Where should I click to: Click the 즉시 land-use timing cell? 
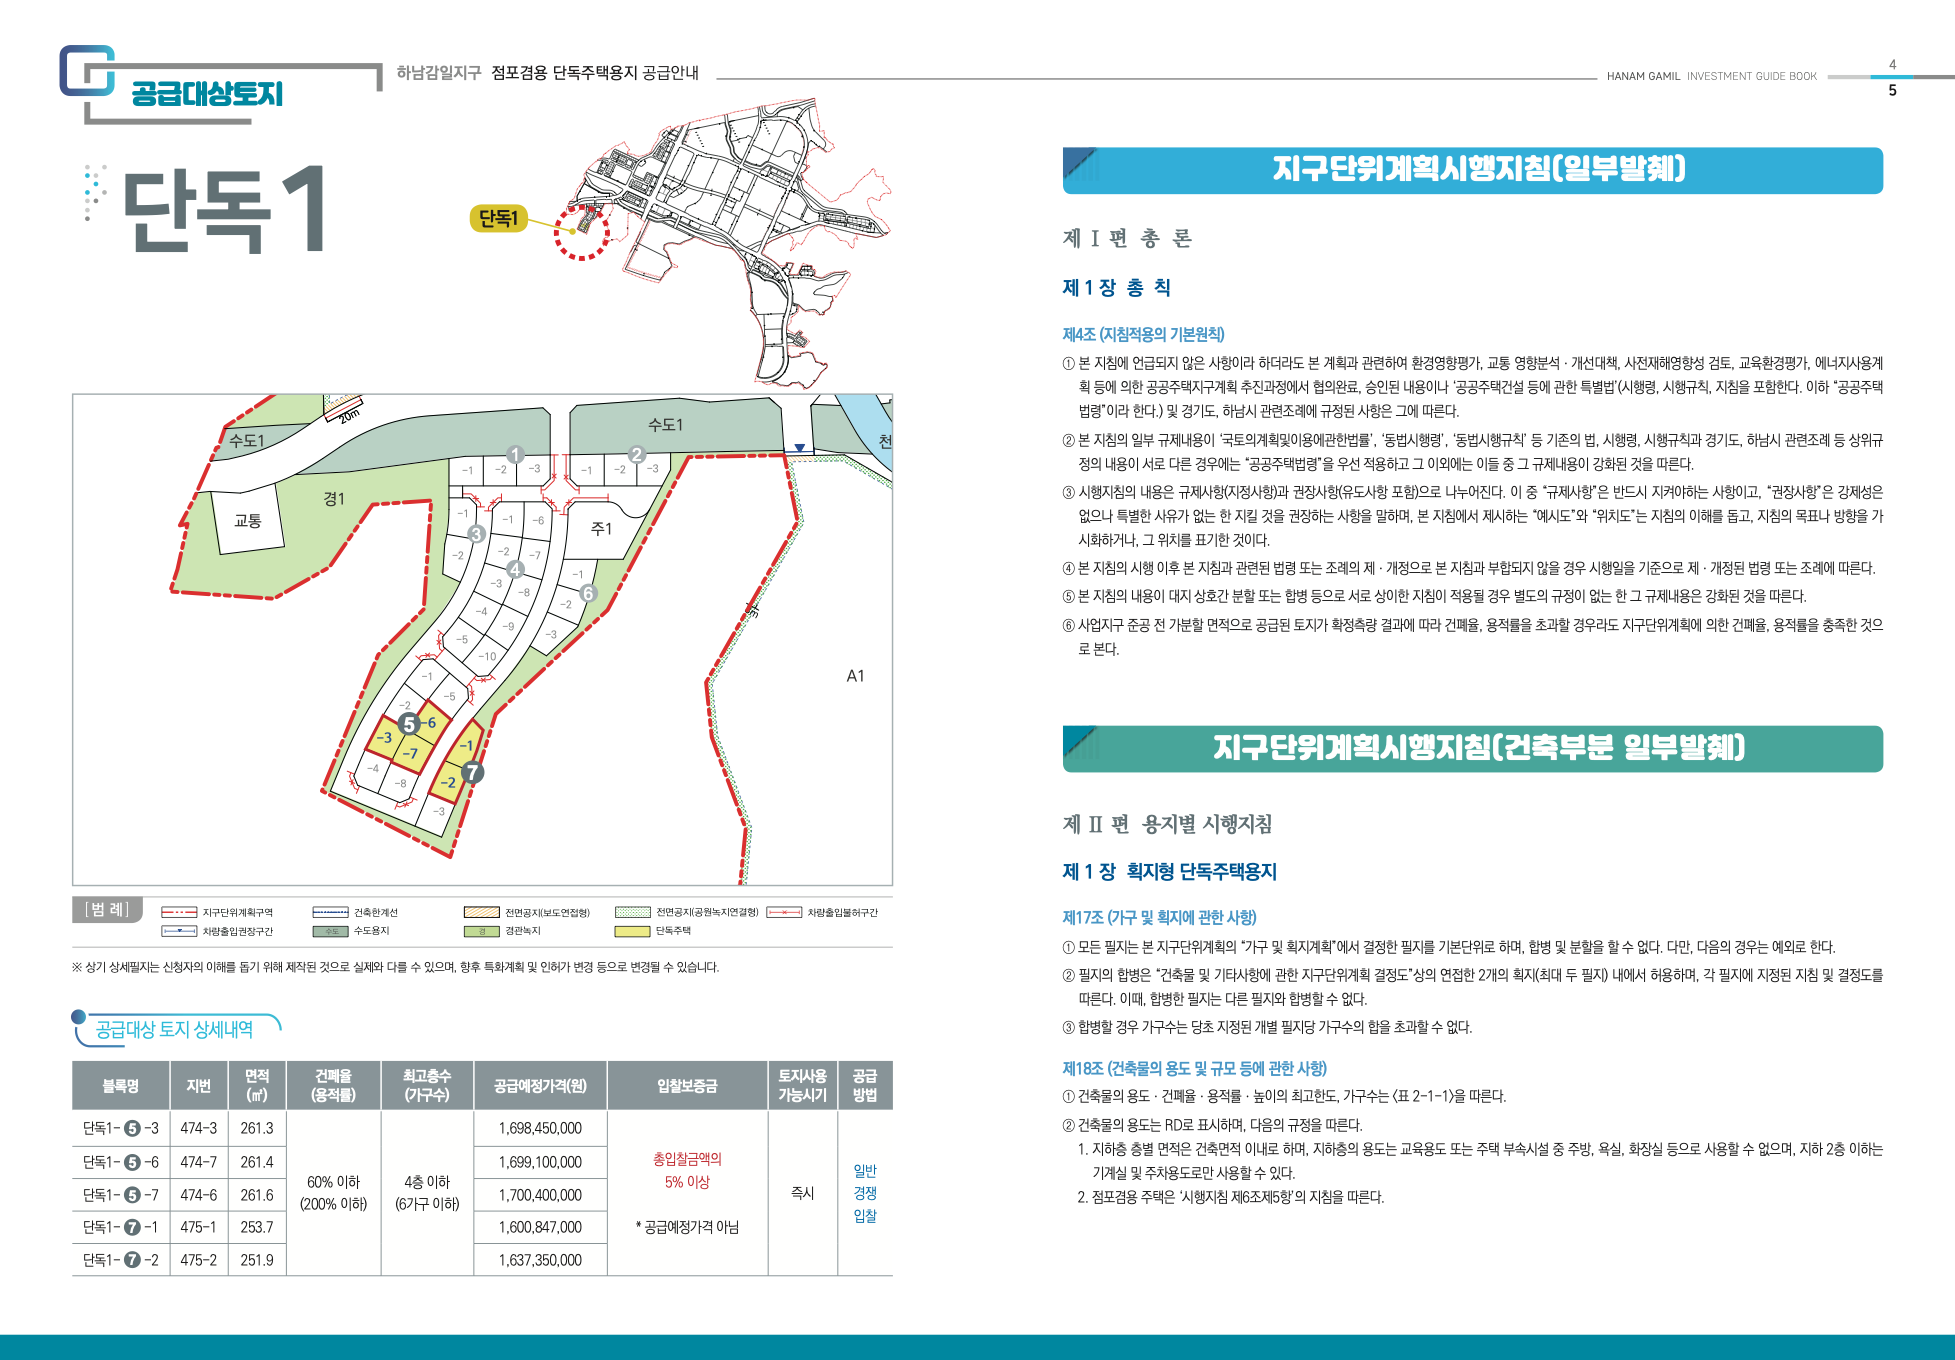click(803, 1193)
